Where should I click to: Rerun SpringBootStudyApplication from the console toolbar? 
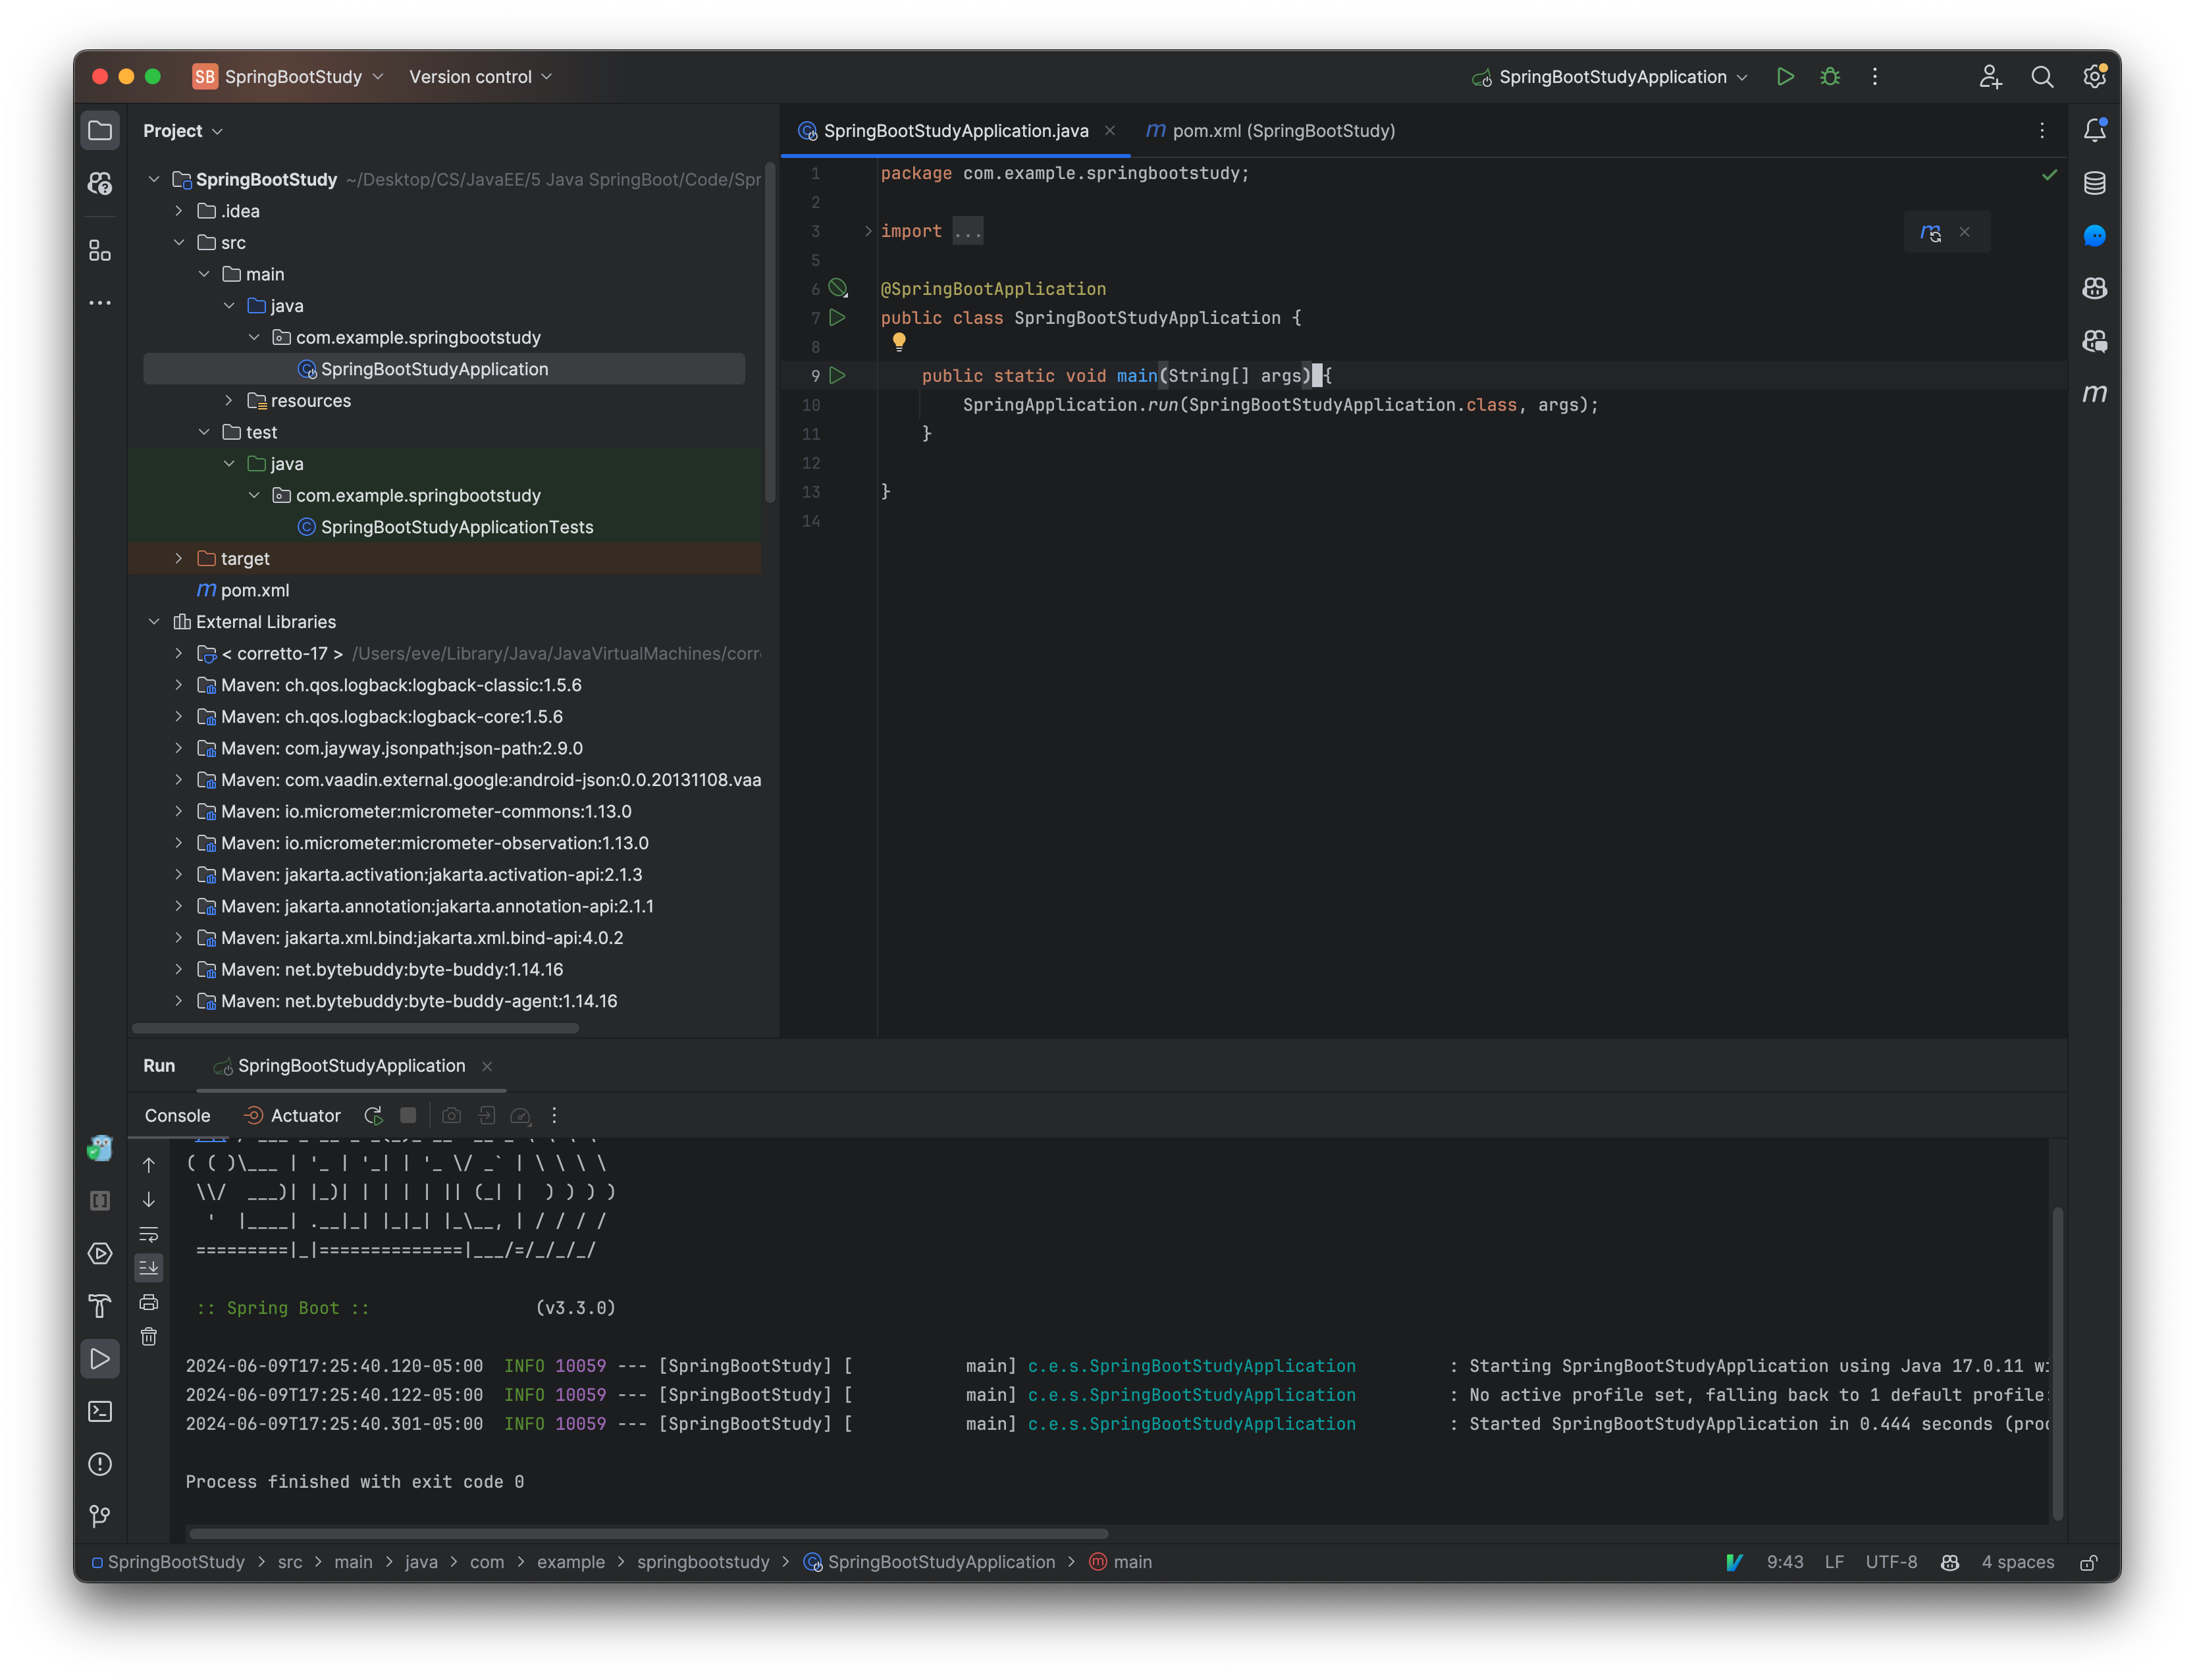tap(373, 1115)
